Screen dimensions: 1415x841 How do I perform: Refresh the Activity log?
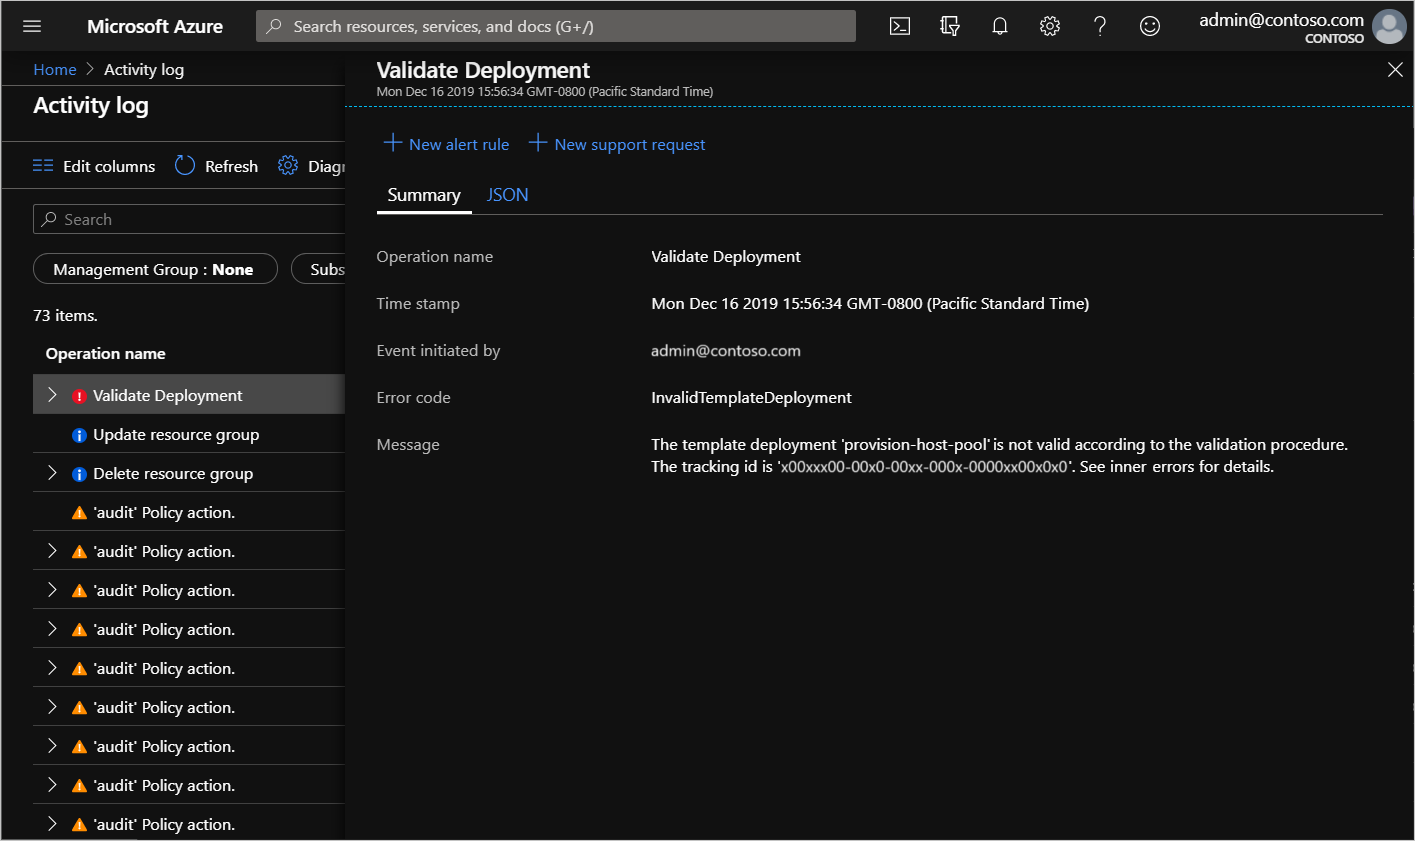tap(215, 166)
